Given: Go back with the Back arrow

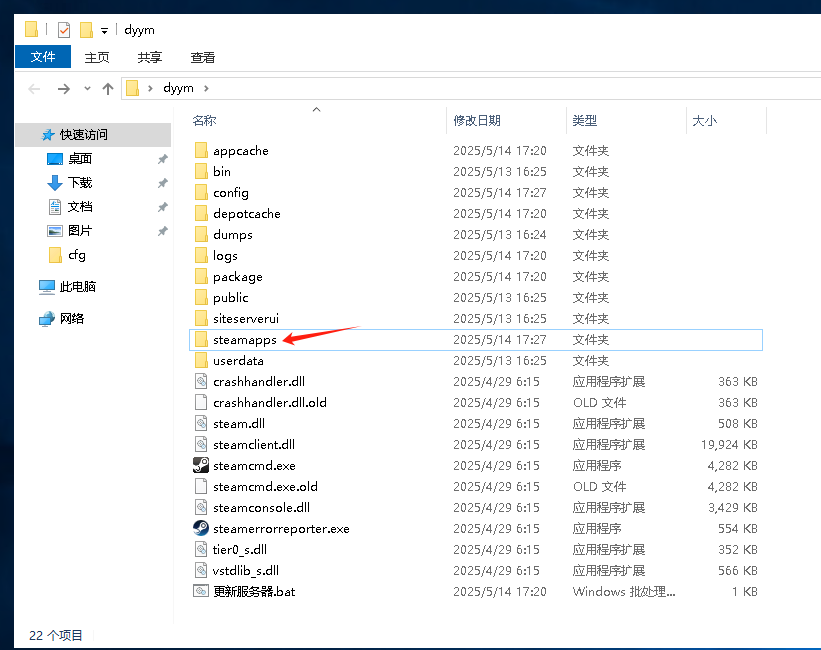Looking at the screenshot, I should (34, 89).
